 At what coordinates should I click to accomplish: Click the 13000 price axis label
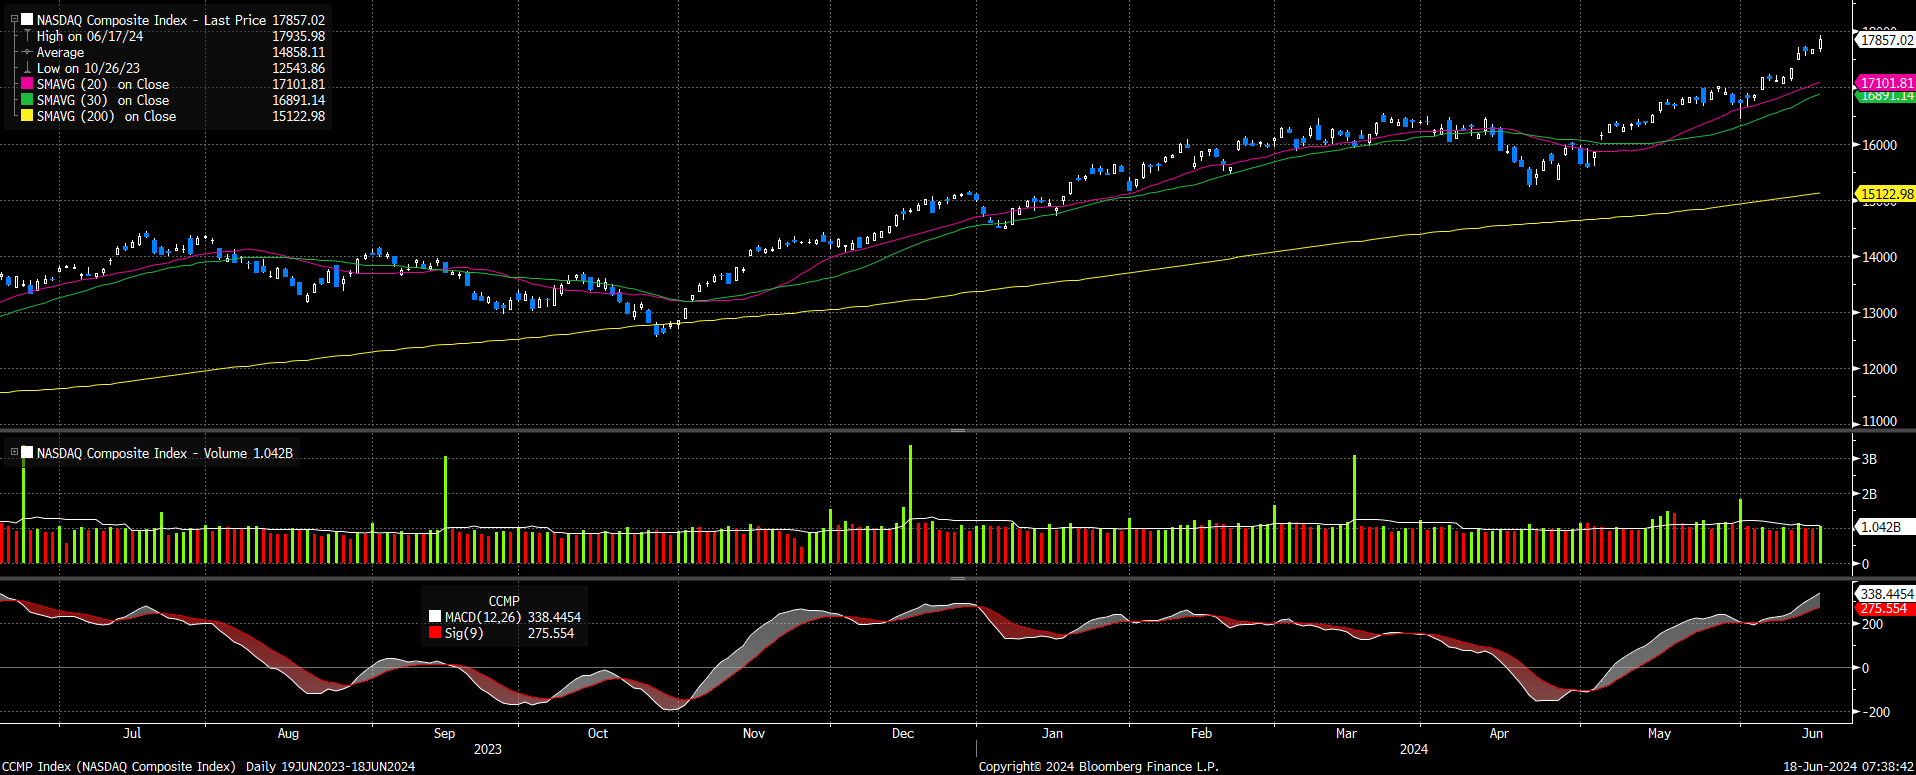click(1879, 313)
